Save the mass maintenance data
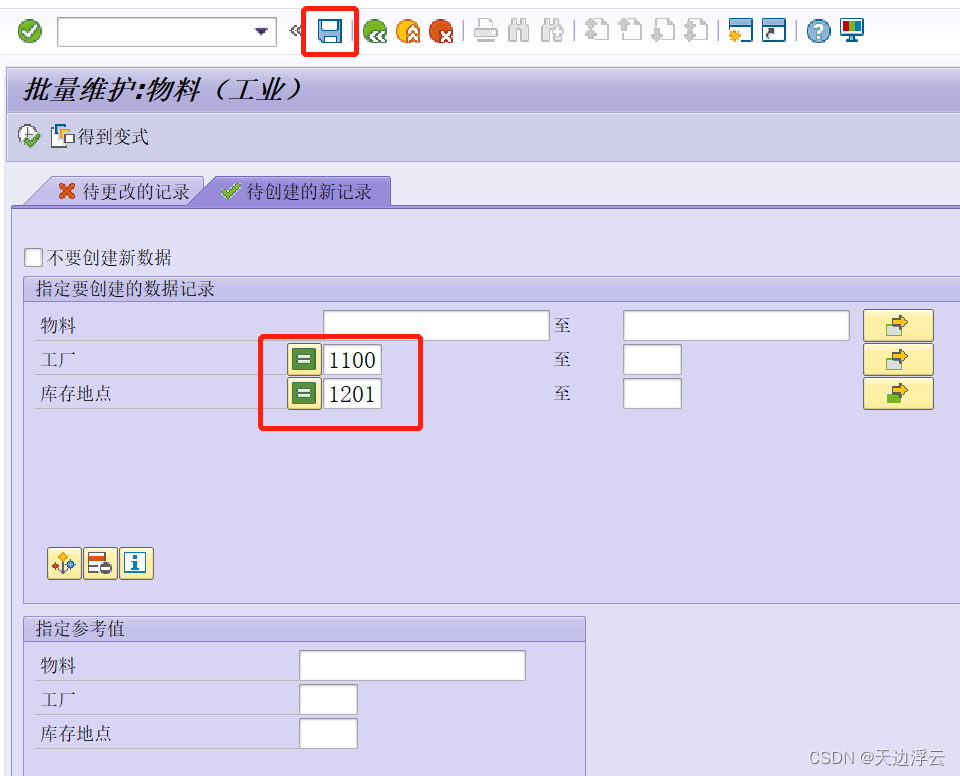This screenshot has height=776, width=960. click(330, 30)
